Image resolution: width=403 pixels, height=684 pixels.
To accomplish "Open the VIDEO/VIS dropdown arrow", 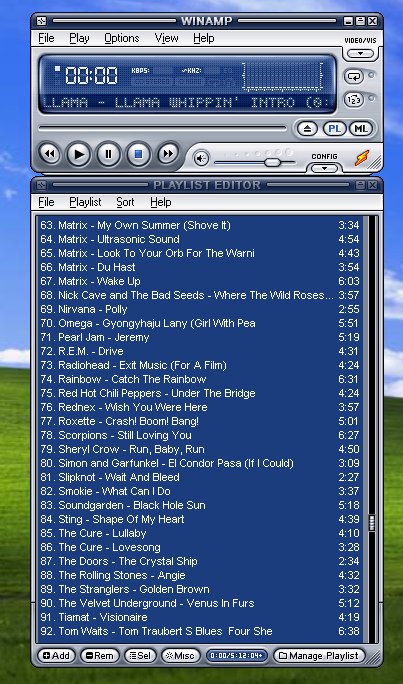I will tap(360, 54).
